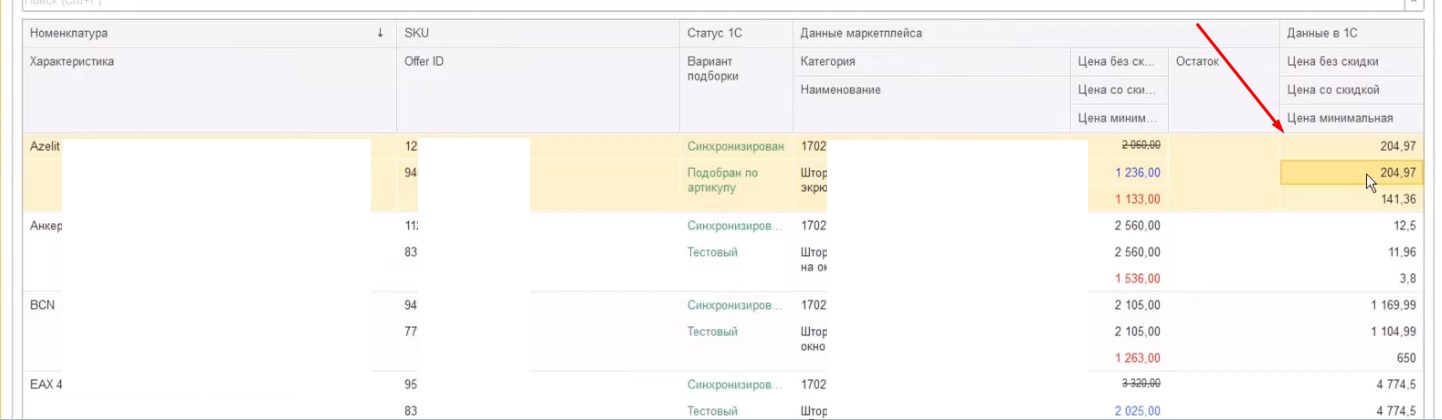Click the 141,36 minimum price cell
Viewport: 1442px width, 420px height.
point(1351,199)
